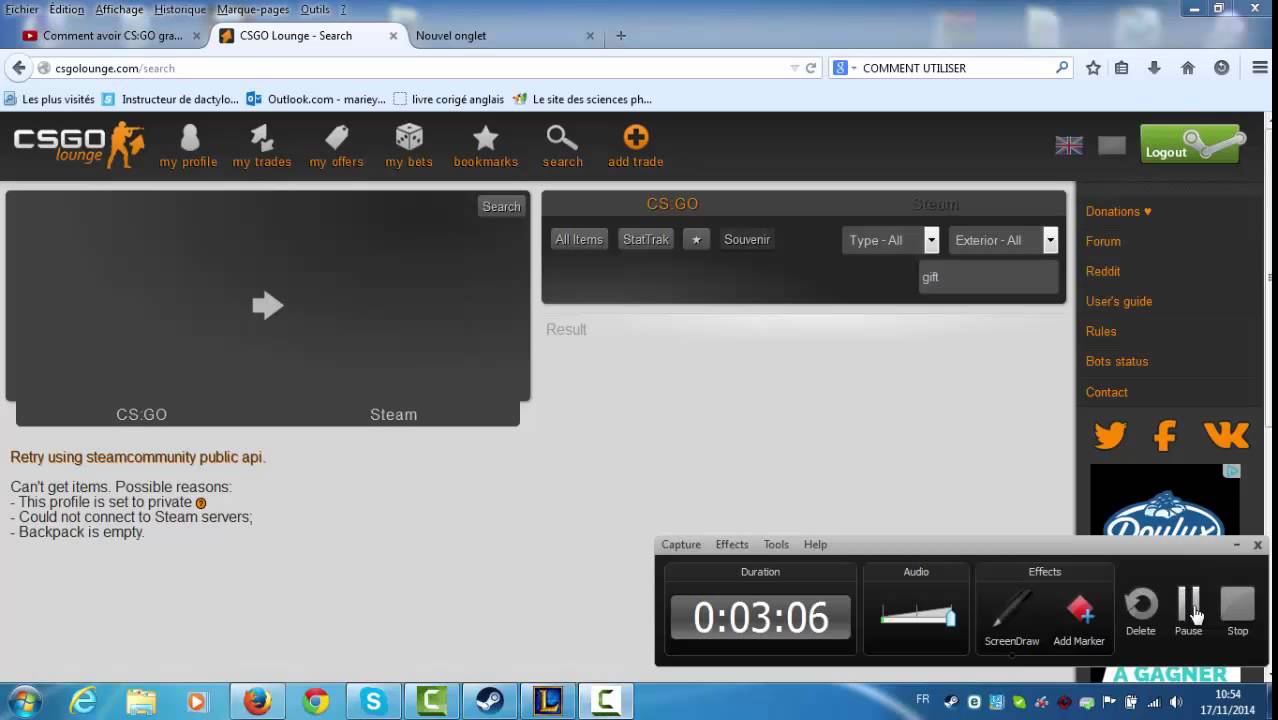The width and height of the screenshot is (1278, 720).
Task: Go back in Firefox
Action: tap(19, 68)
